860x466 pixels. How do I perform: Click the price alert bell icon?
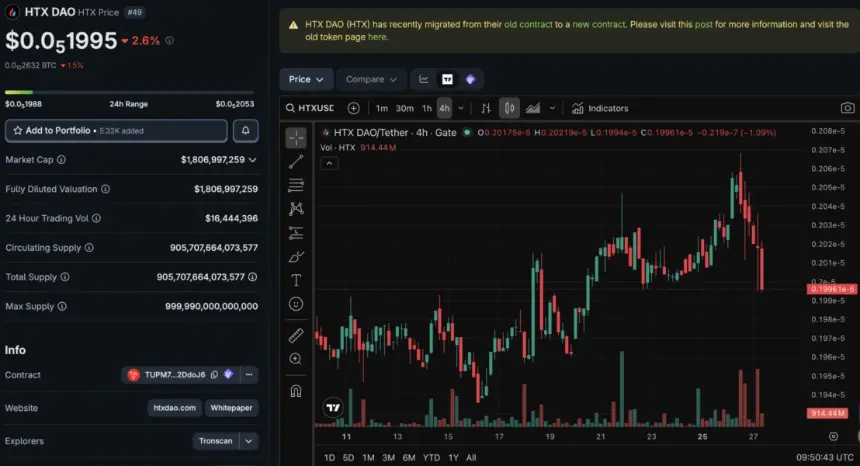246,130
